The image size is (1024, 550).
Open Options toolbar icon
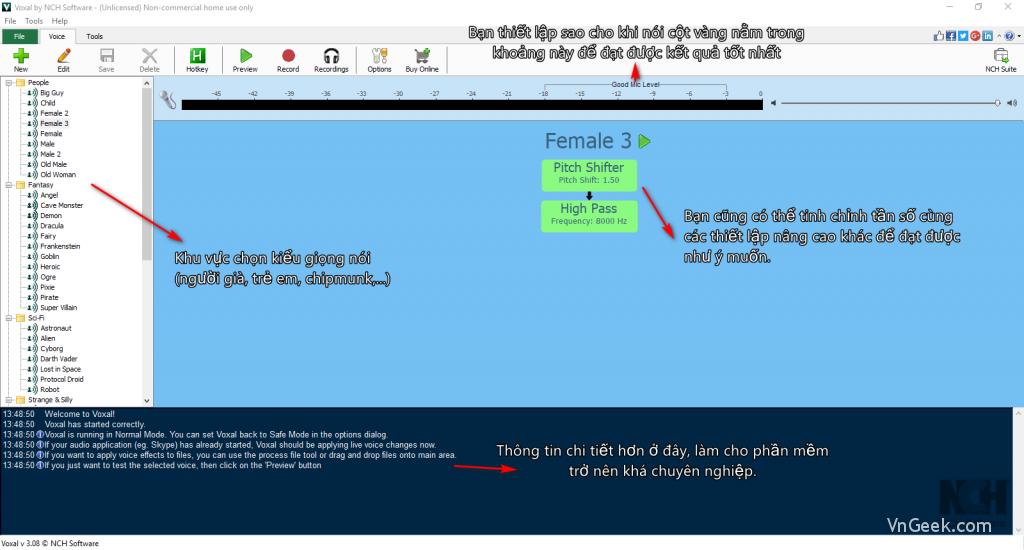pyautogui.click(x=379, y=59)
